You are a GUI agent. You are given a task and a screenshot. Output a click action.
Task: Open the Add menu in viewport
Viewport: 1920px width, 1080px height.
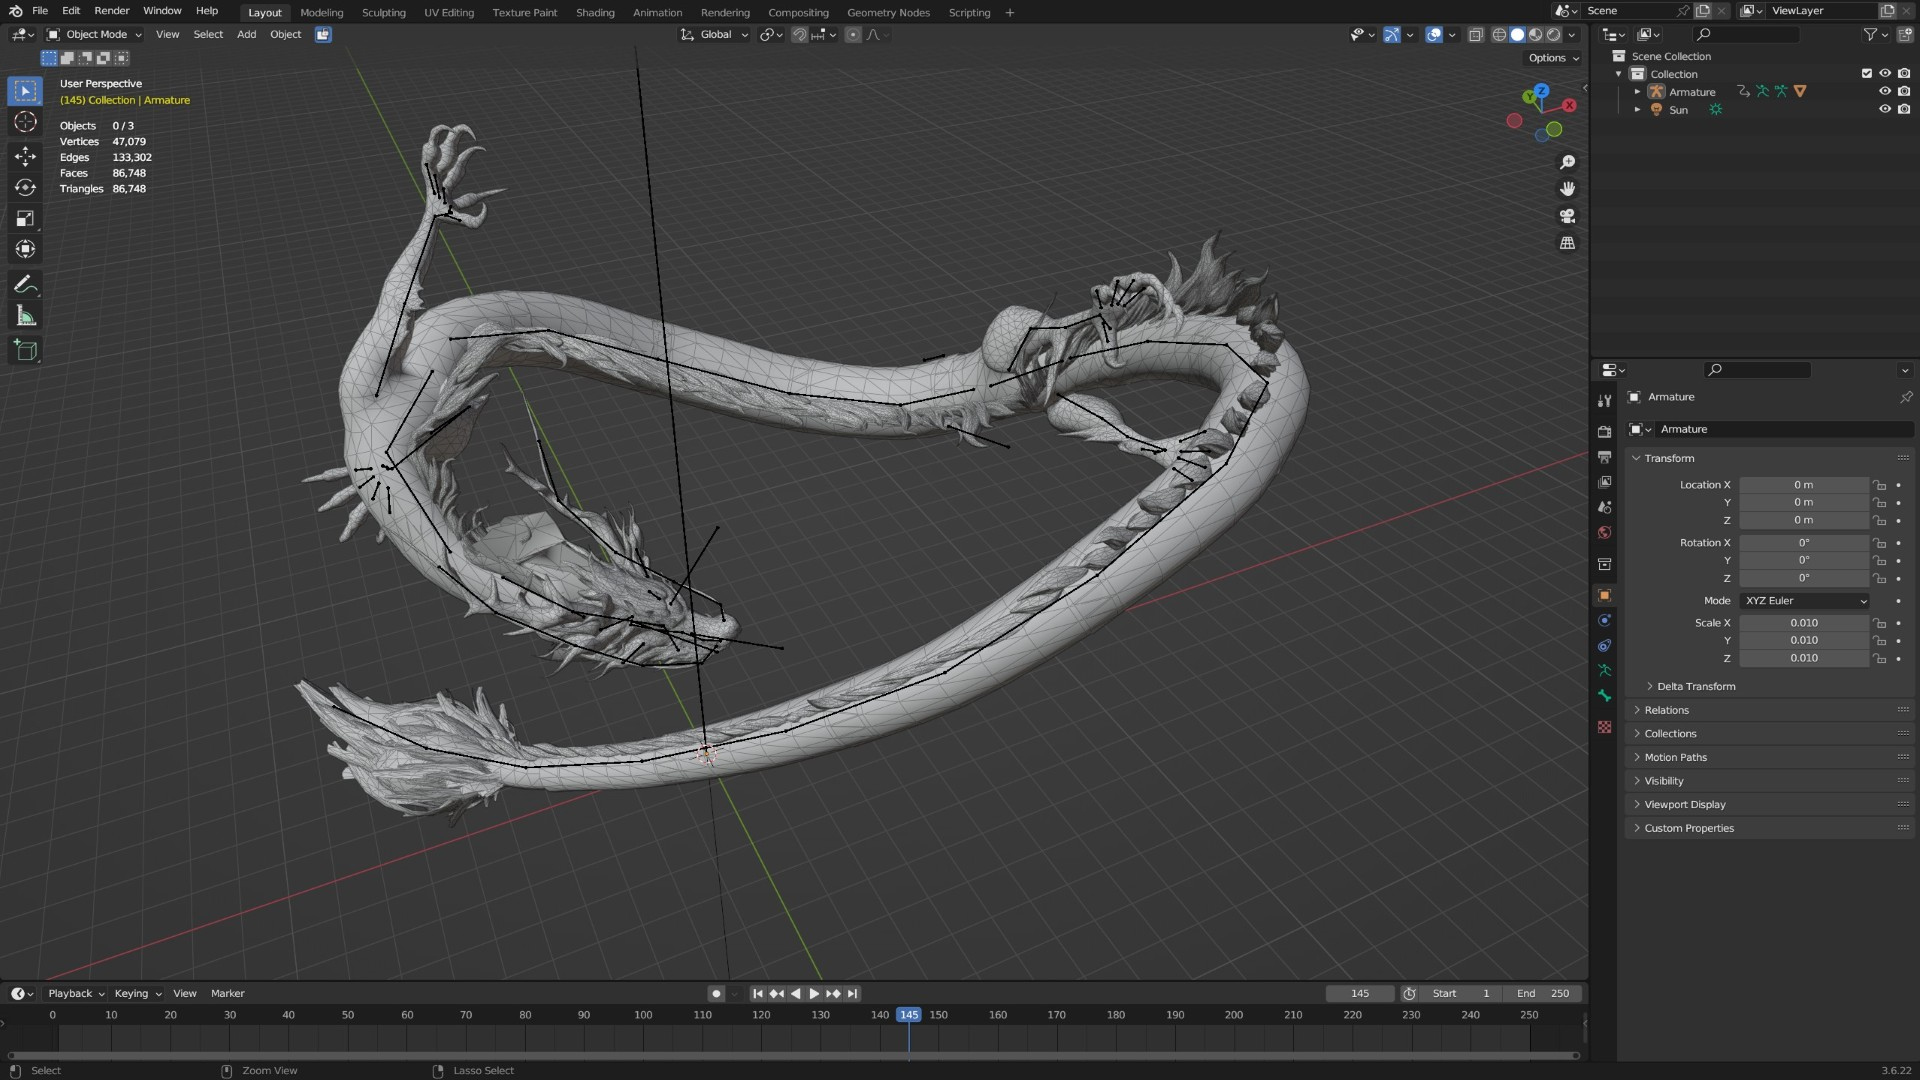(246, 34)
